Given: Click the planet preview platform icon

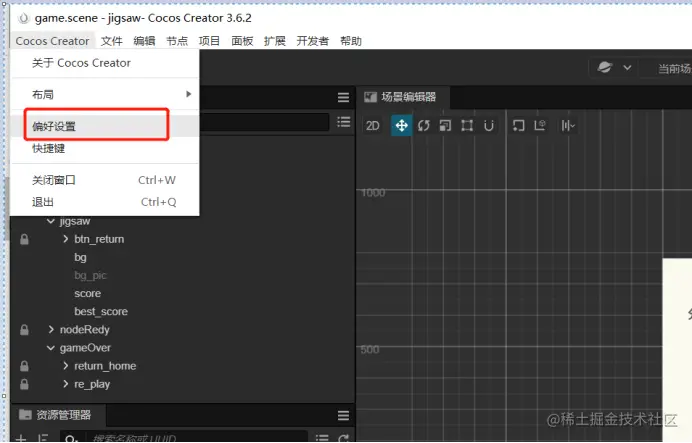Looking at the screenshot, I should point(605,68).
